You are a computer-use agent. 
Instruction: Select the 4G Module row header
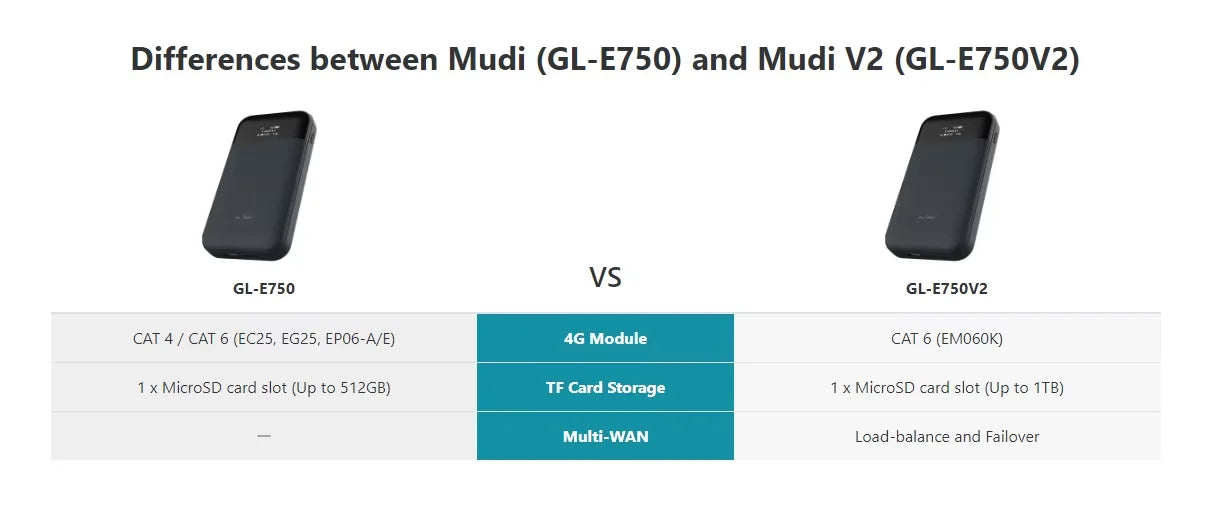click(605, 338)
